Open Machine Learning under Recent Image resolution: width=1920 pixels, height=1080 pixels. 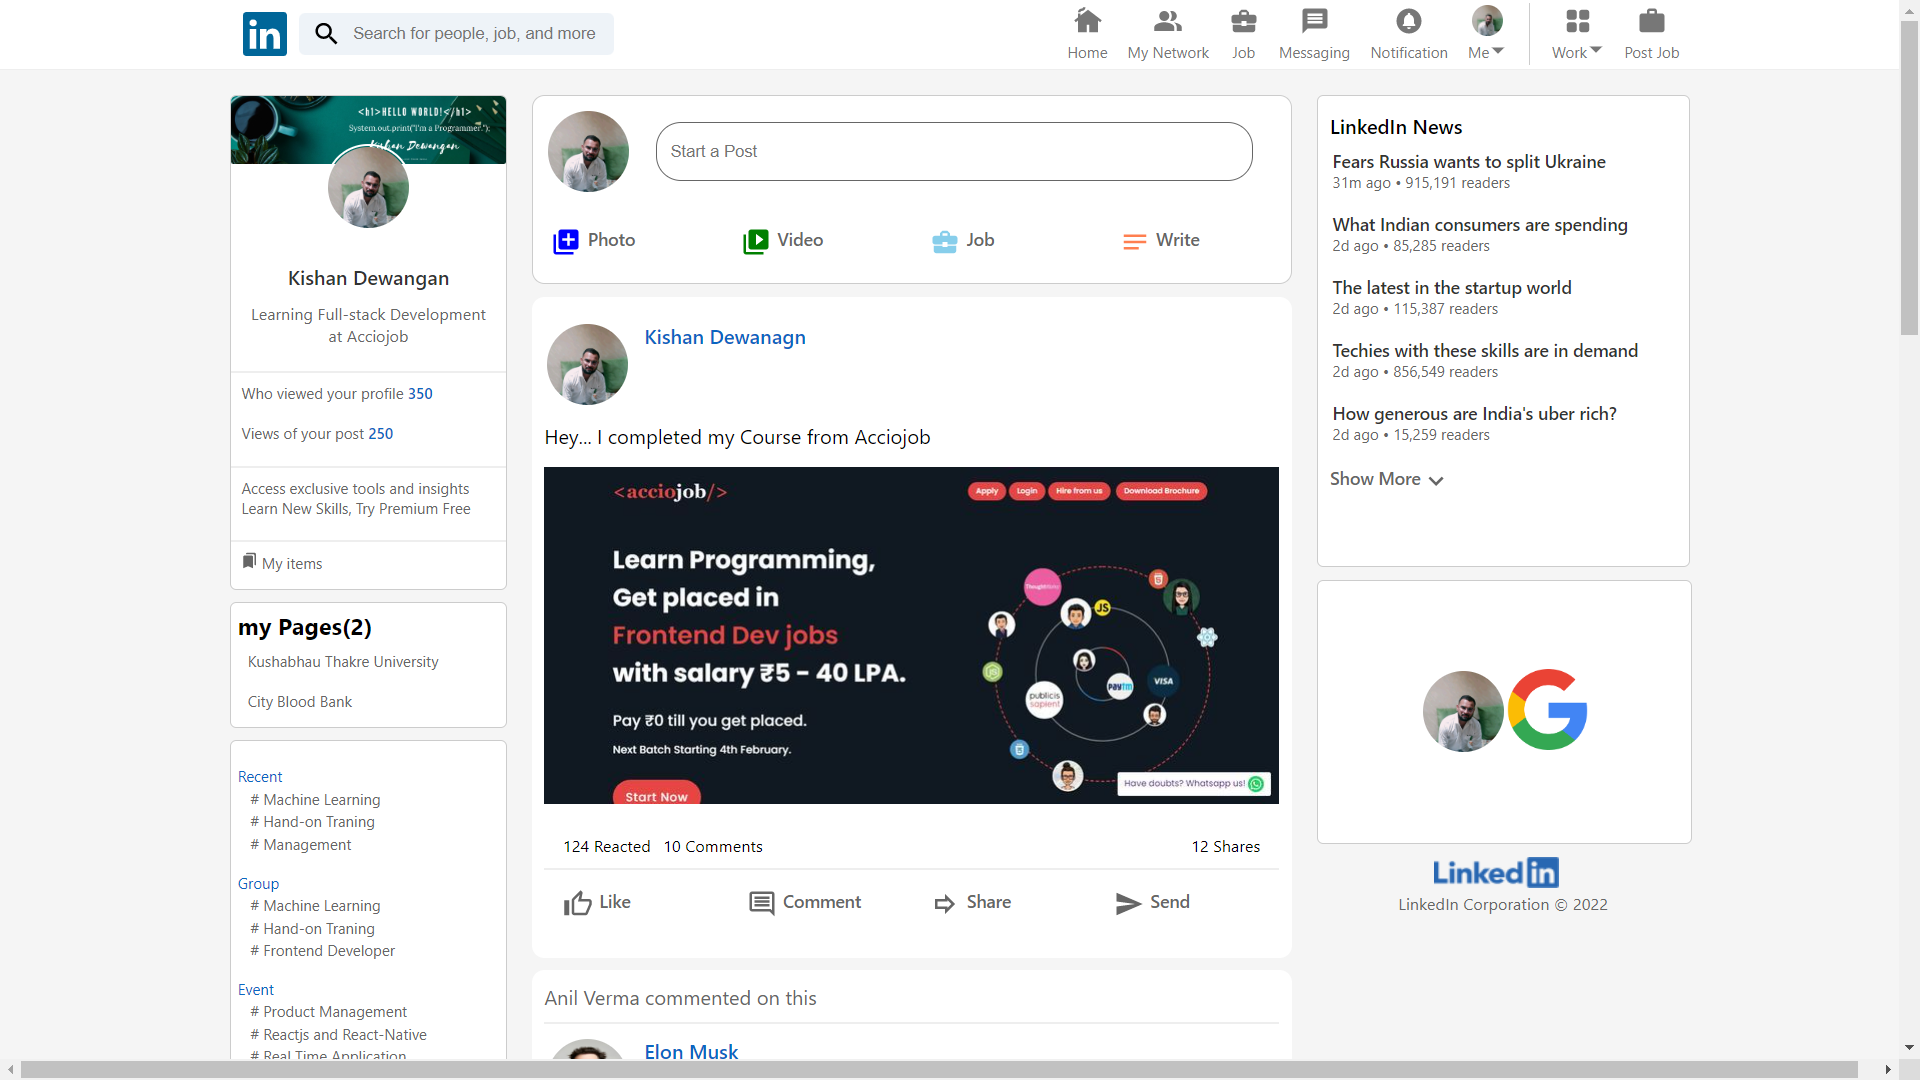pos(315,800)
